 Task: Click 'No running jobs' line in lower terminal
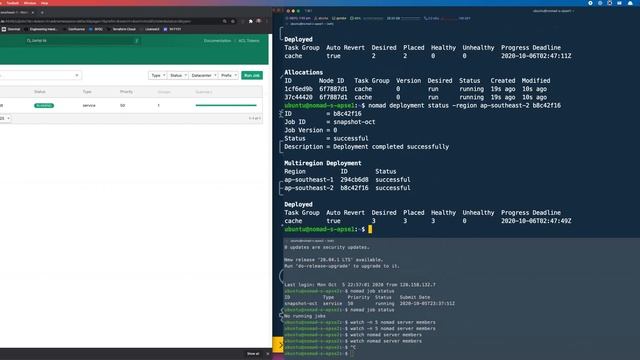304,316
